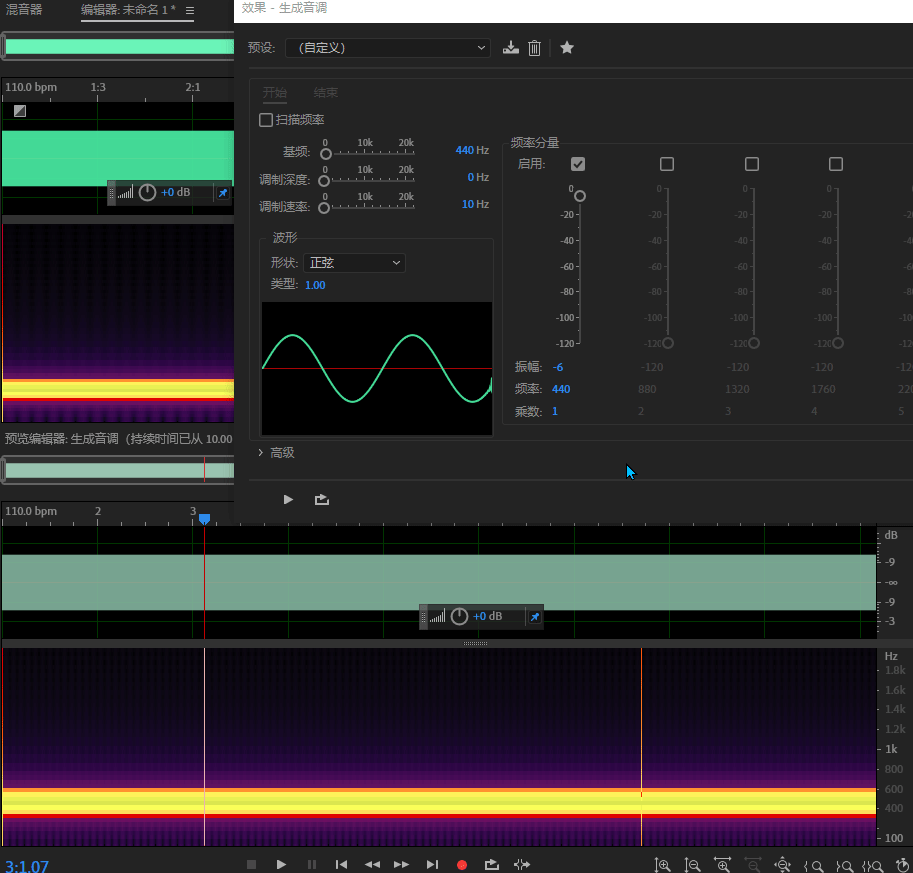Save the current settings as a preset
Viewport: 913px width, 873px height.
pos(511,48)
